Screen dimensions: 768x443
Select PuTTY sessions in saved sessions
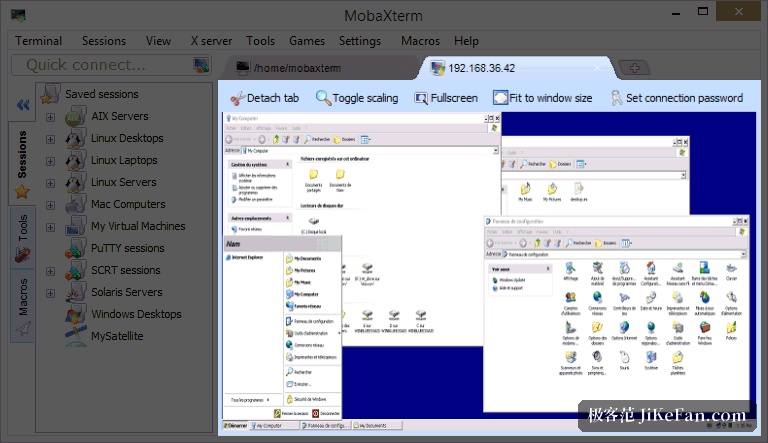tap(127, 248)
